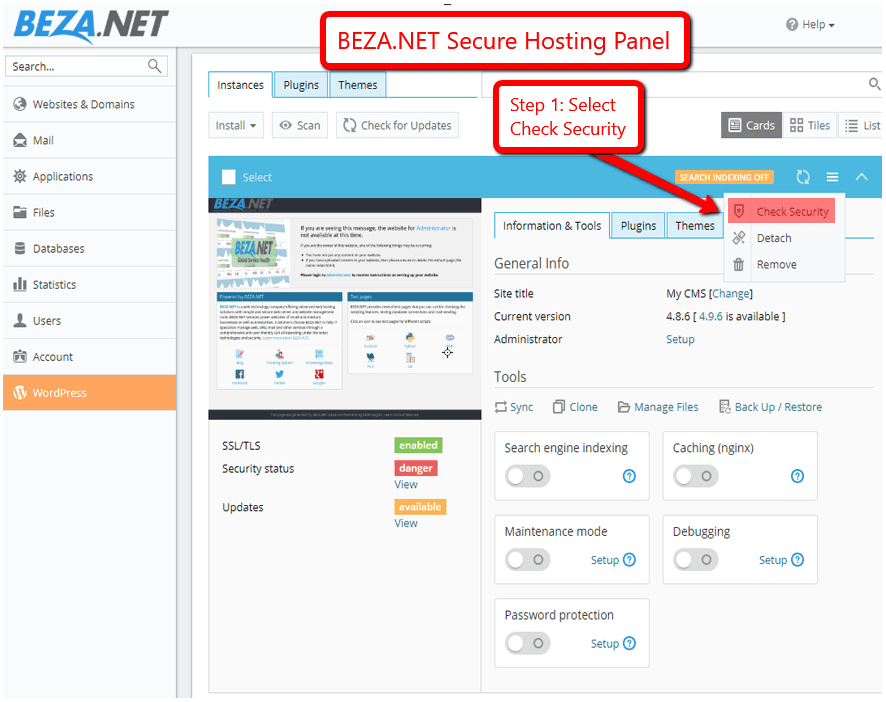Click the sidebar Search field
The width and height of the screenshot is (886, 702).
[86, 66]
